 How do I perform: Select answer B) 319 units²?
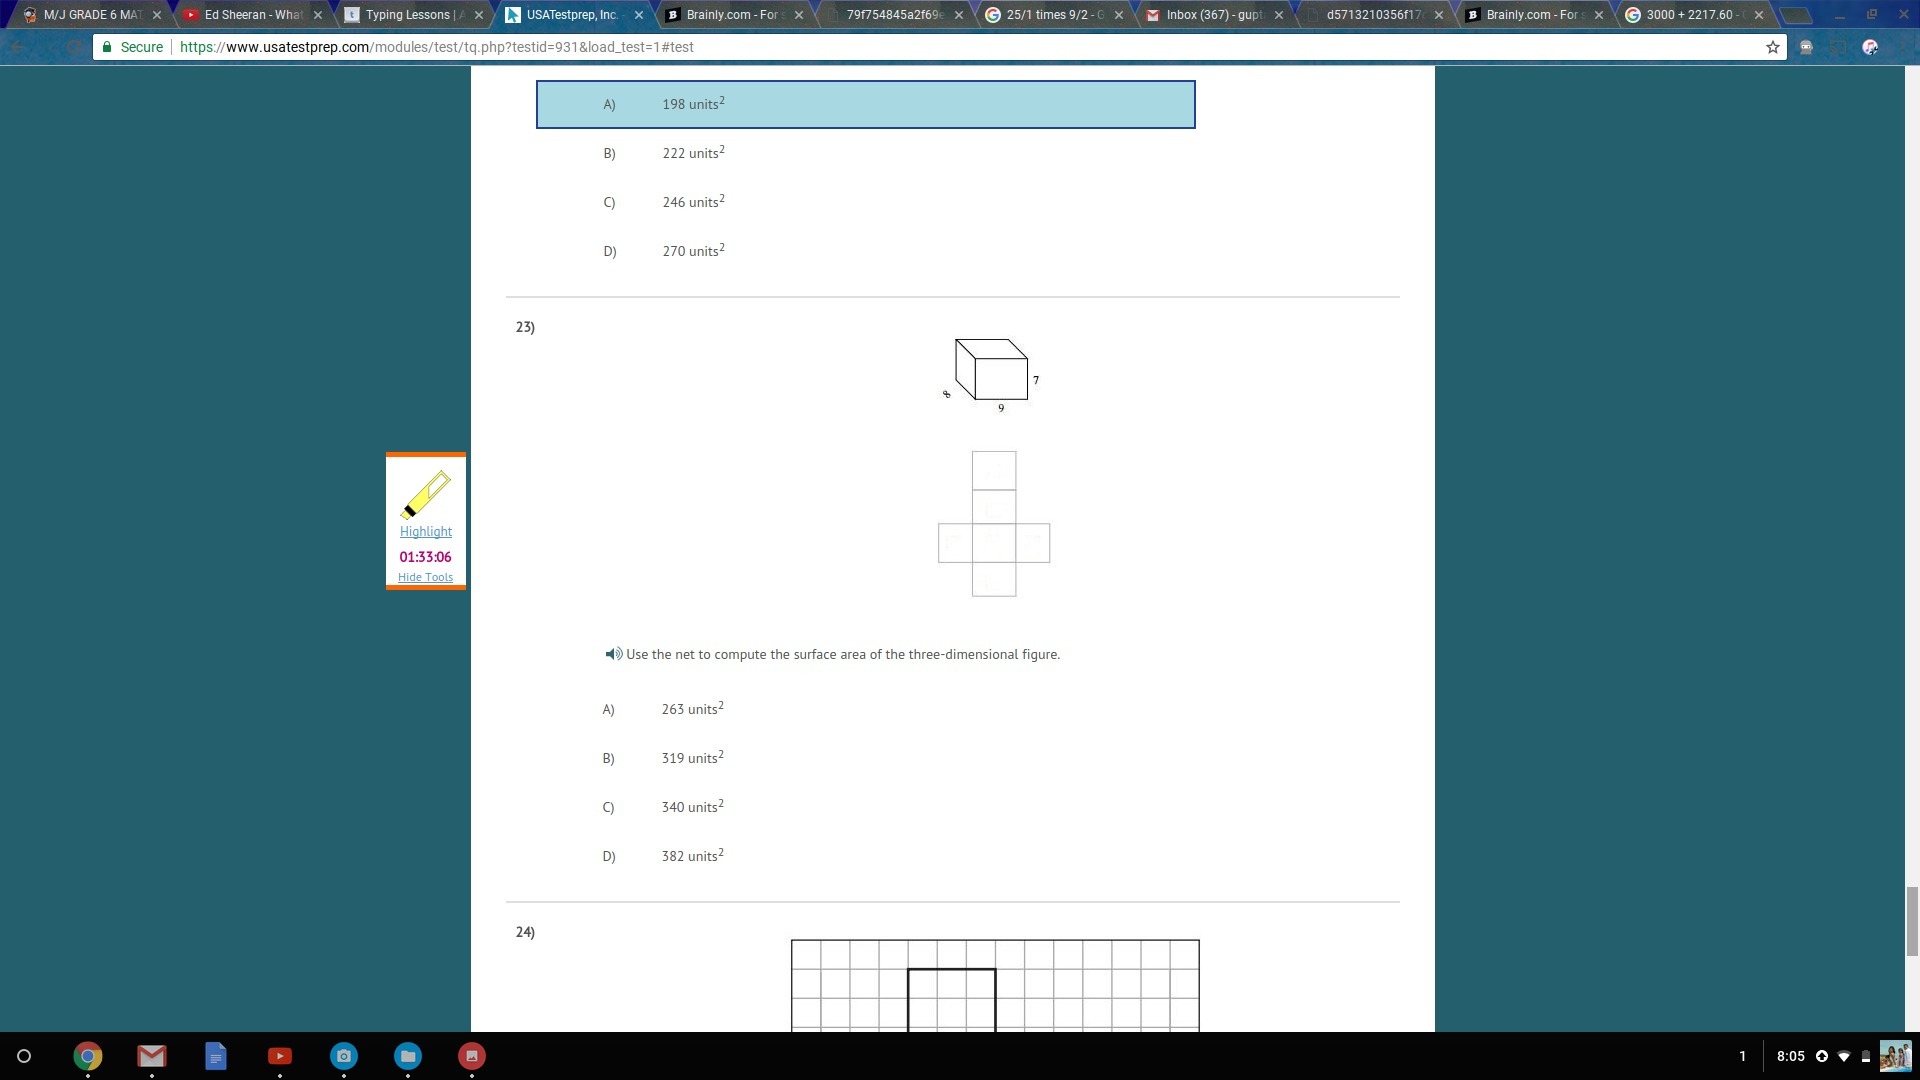(x=691, y=758)
